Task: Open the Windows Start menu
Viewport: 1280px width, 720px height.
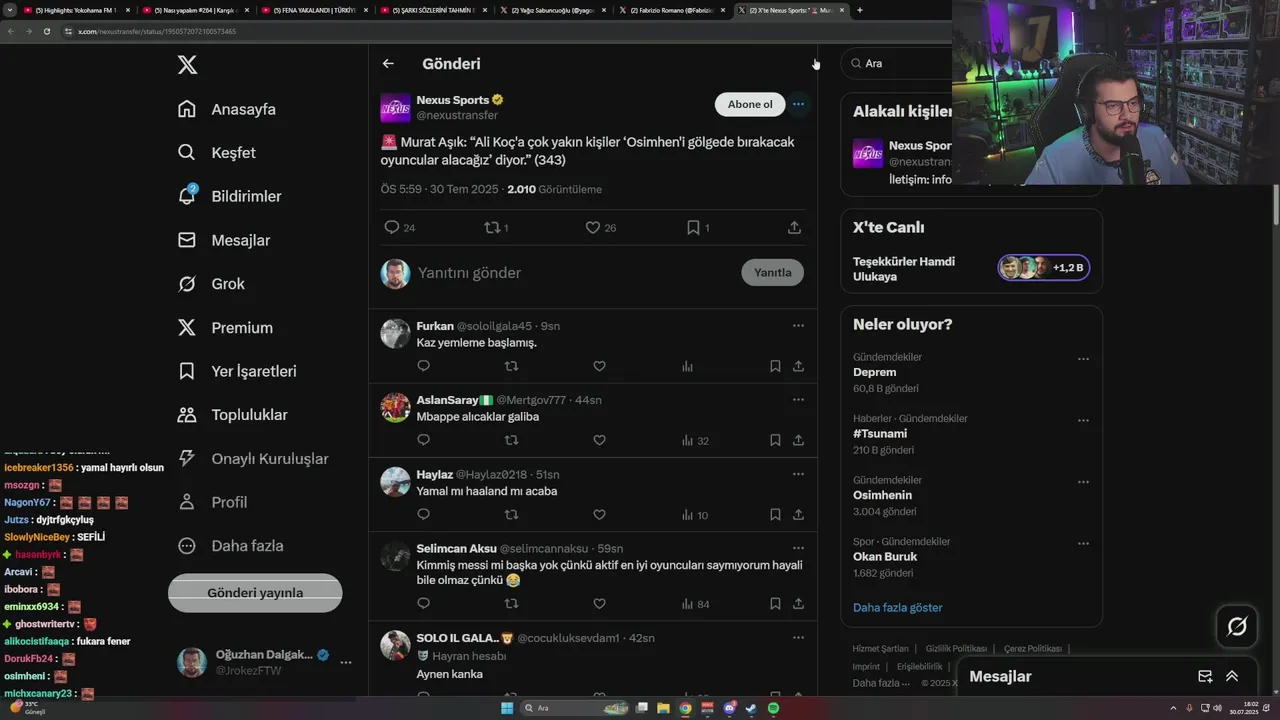Action: [507, 708]
